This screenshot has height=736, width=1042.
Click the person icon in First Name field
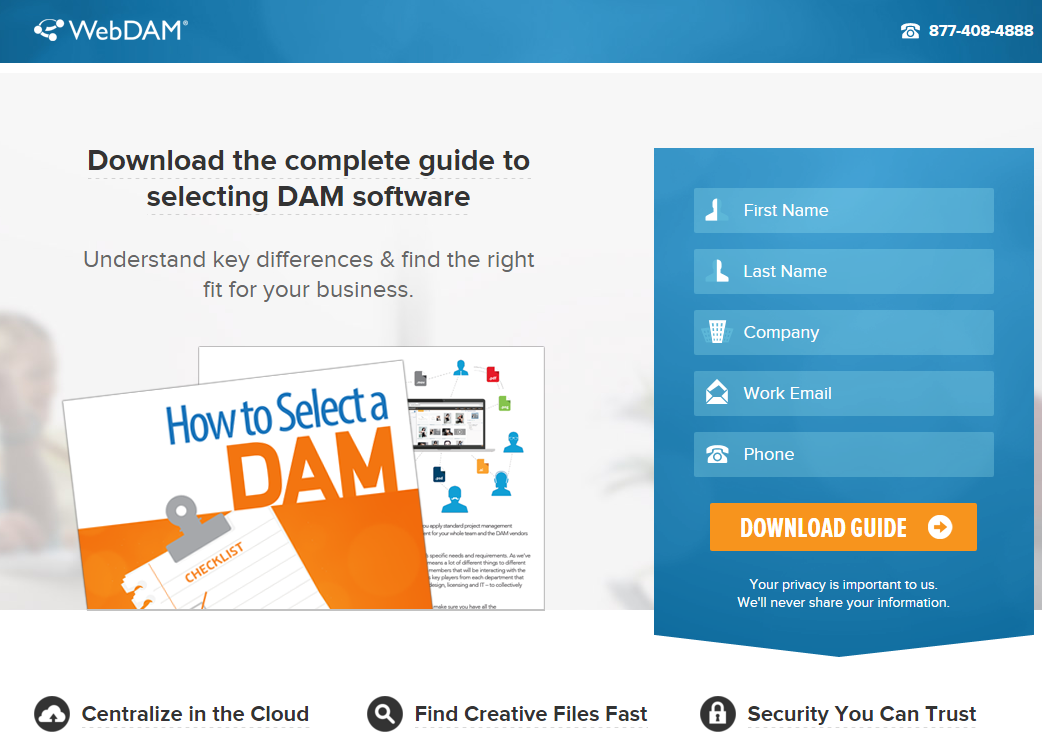click(x=716, y=210)
